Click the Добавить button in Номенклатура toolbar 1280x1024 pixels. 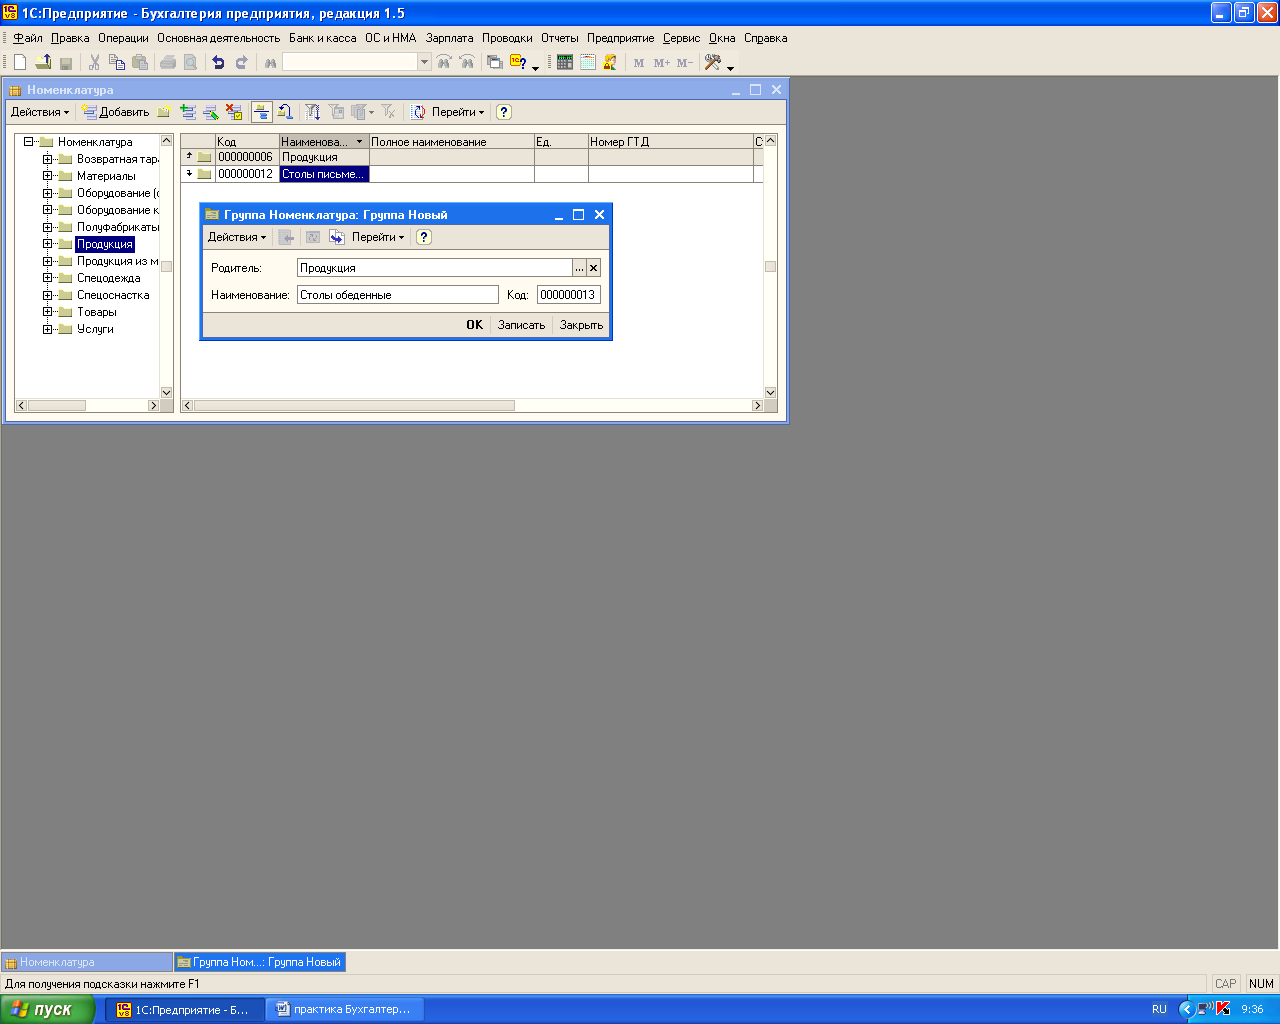point(116,112)
